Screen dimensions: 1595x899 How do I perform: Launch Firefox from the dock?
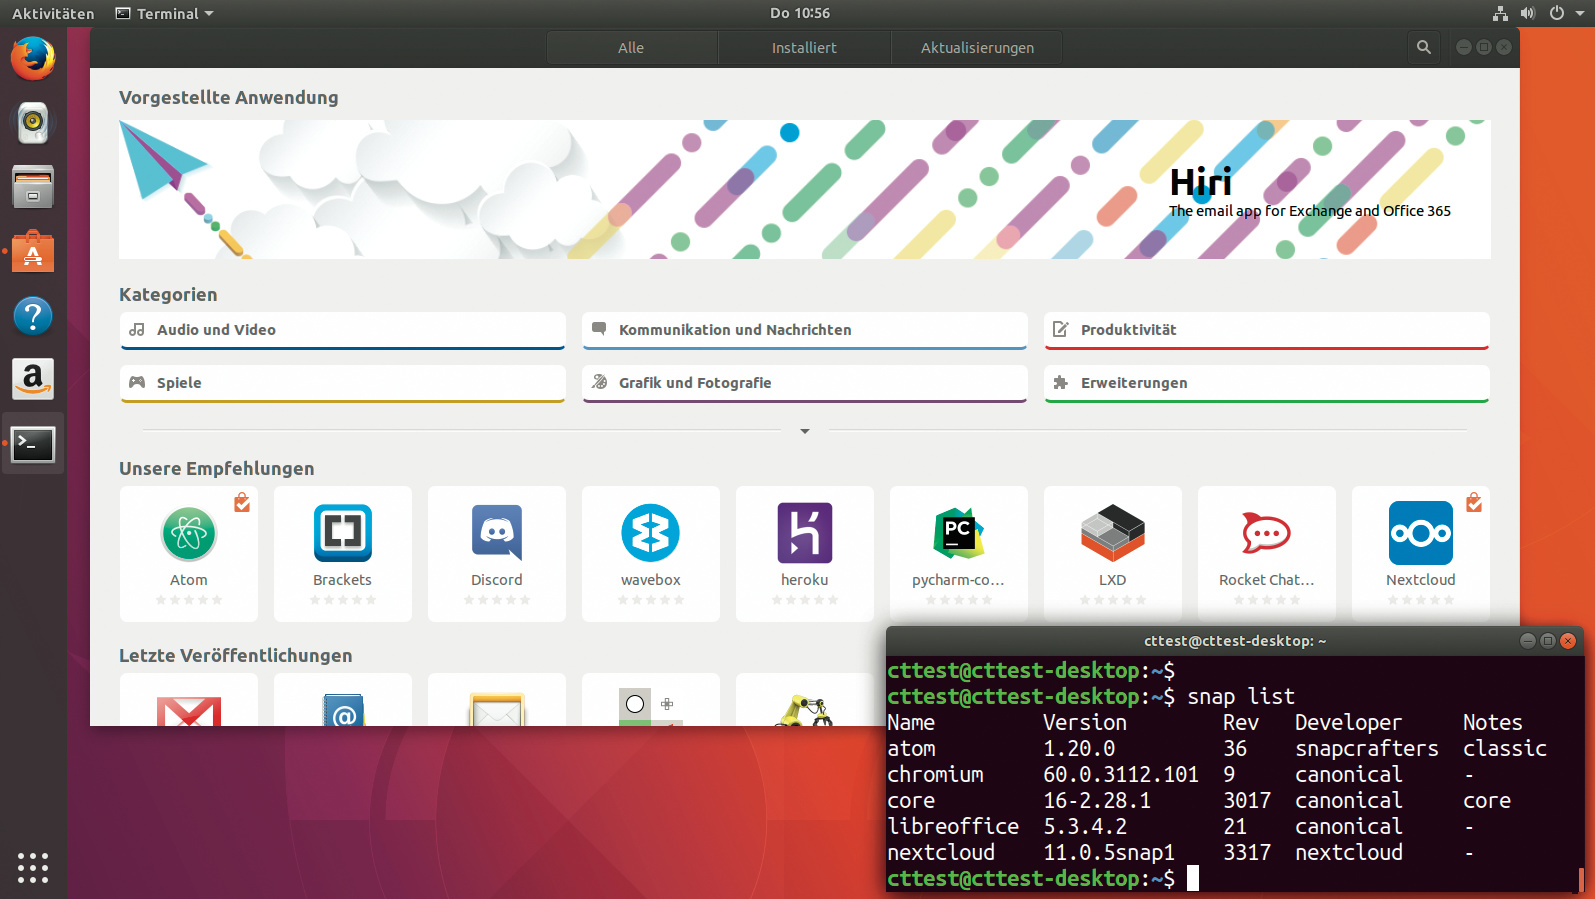click(33, 59)
